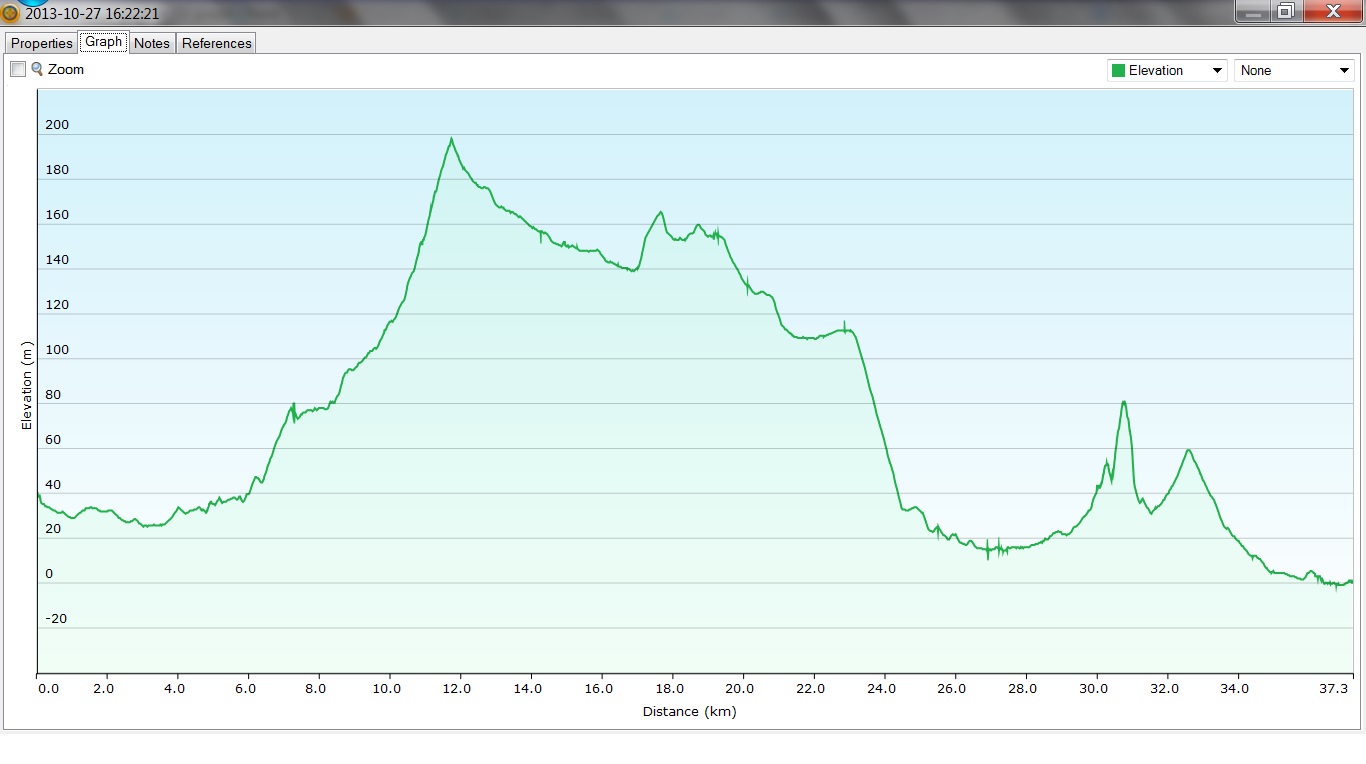Click the track icon in the title bar
The image size is (1366, 764).
pyautogui.click(x=11, y=14)
